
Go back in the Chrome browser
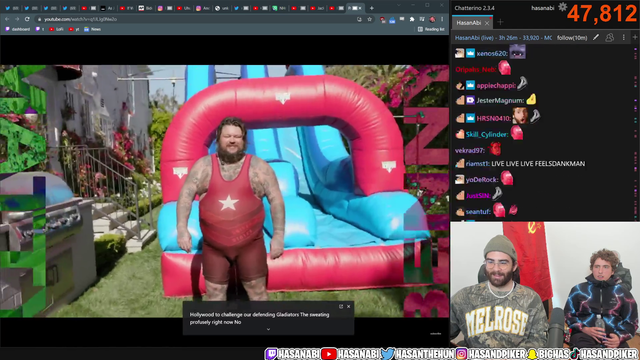tap(7, 19)
